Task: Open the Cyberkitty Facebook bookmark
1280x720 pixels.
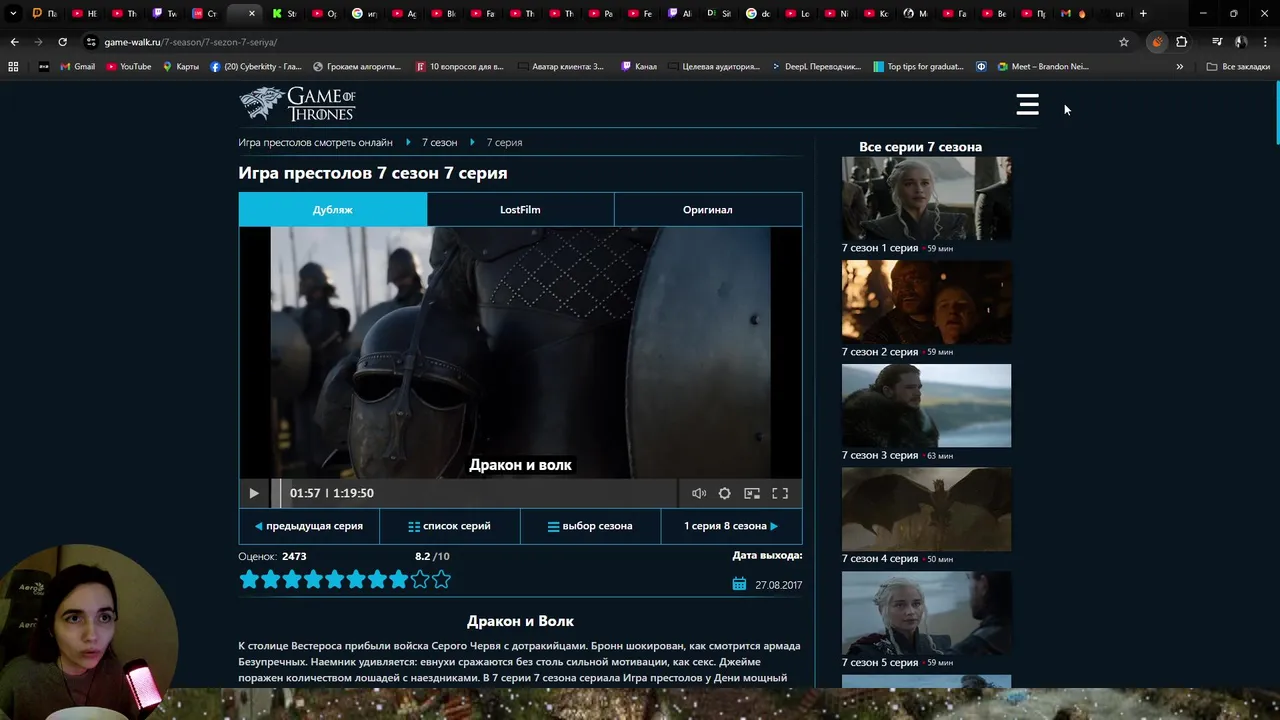Action: click(256, 67)
